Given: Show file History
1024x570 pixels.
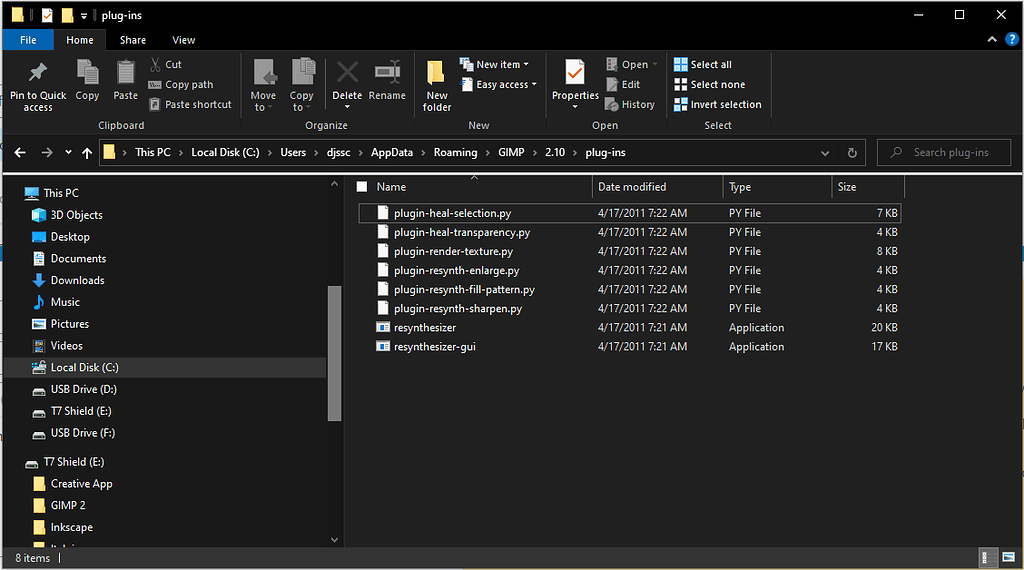Looking at the screenshot, I should (630, 104).
